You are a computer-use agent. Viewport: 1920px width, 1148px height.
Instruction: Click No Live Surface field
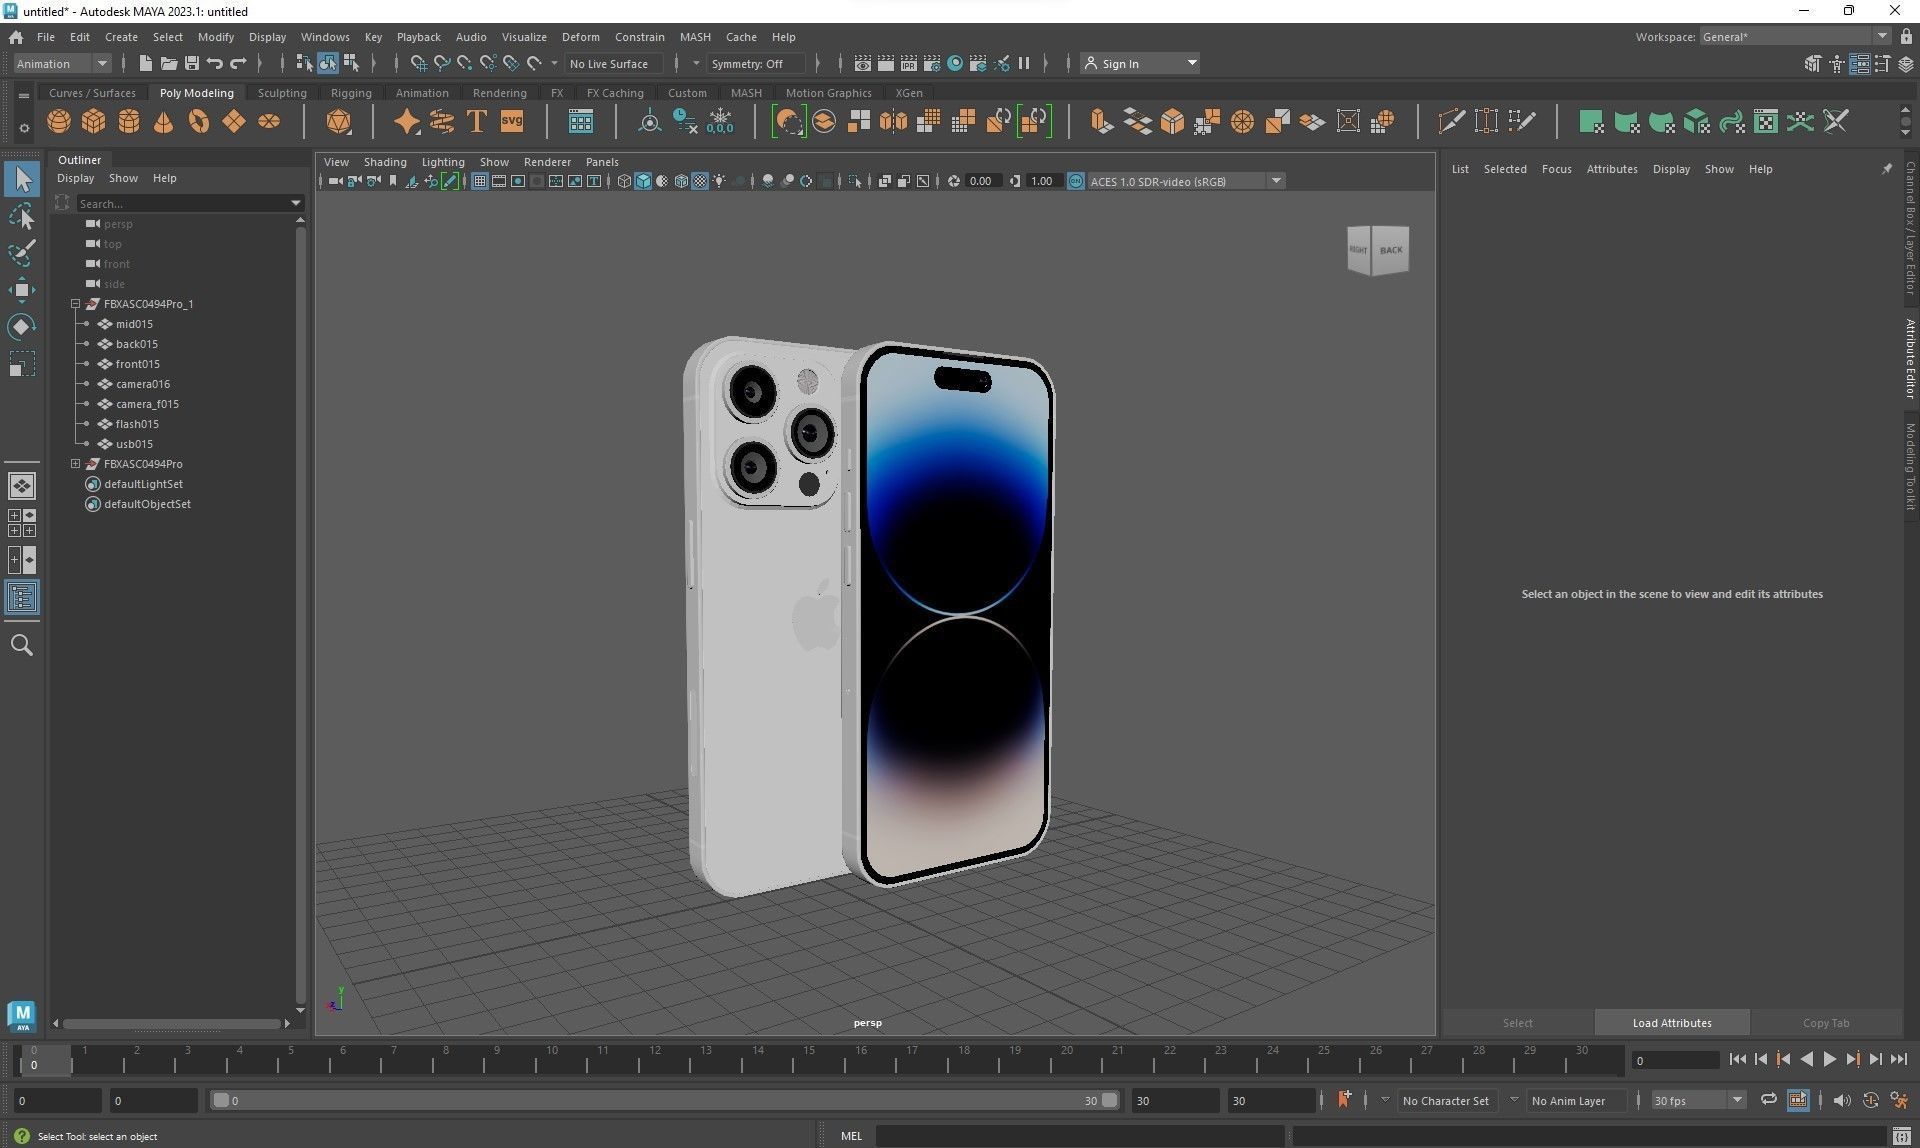613,63
